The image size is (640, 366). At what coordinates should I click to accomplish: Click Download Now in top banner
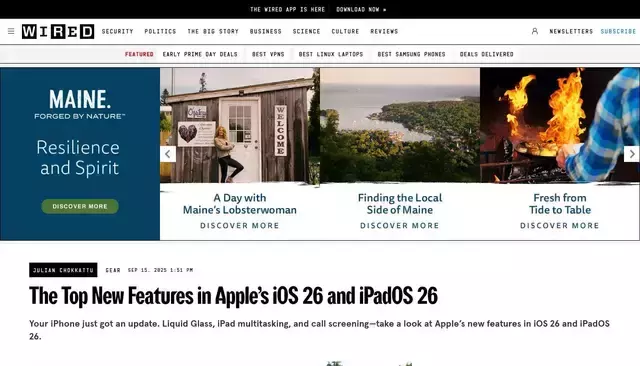(x=361, y=9)
